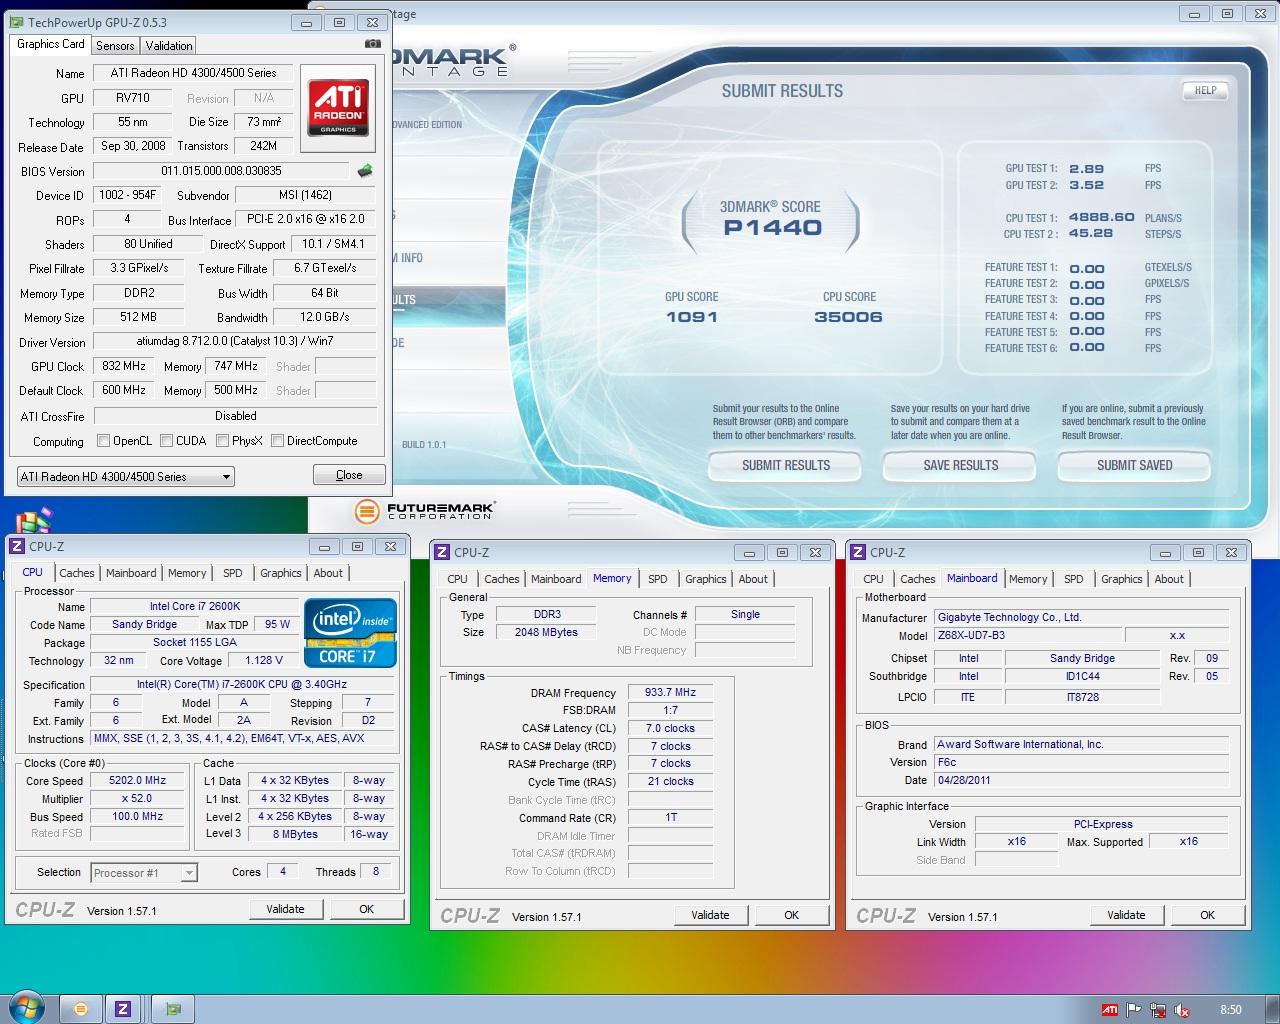
Task: Click the ATI Radeon logo in GPU-Z
Action: click(338, 108)
